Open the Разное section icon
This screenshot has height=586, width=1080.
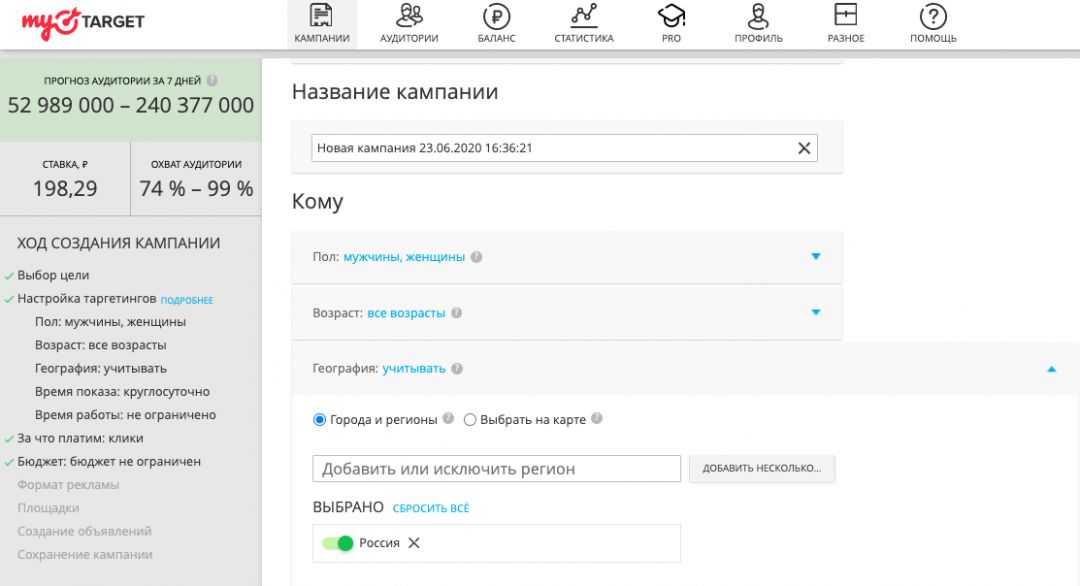click(845, 16)
